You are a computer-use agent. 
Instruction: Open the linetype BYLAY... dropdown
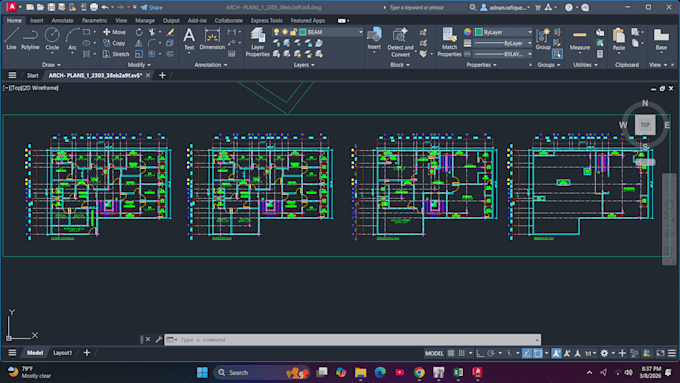coord(530,54)
